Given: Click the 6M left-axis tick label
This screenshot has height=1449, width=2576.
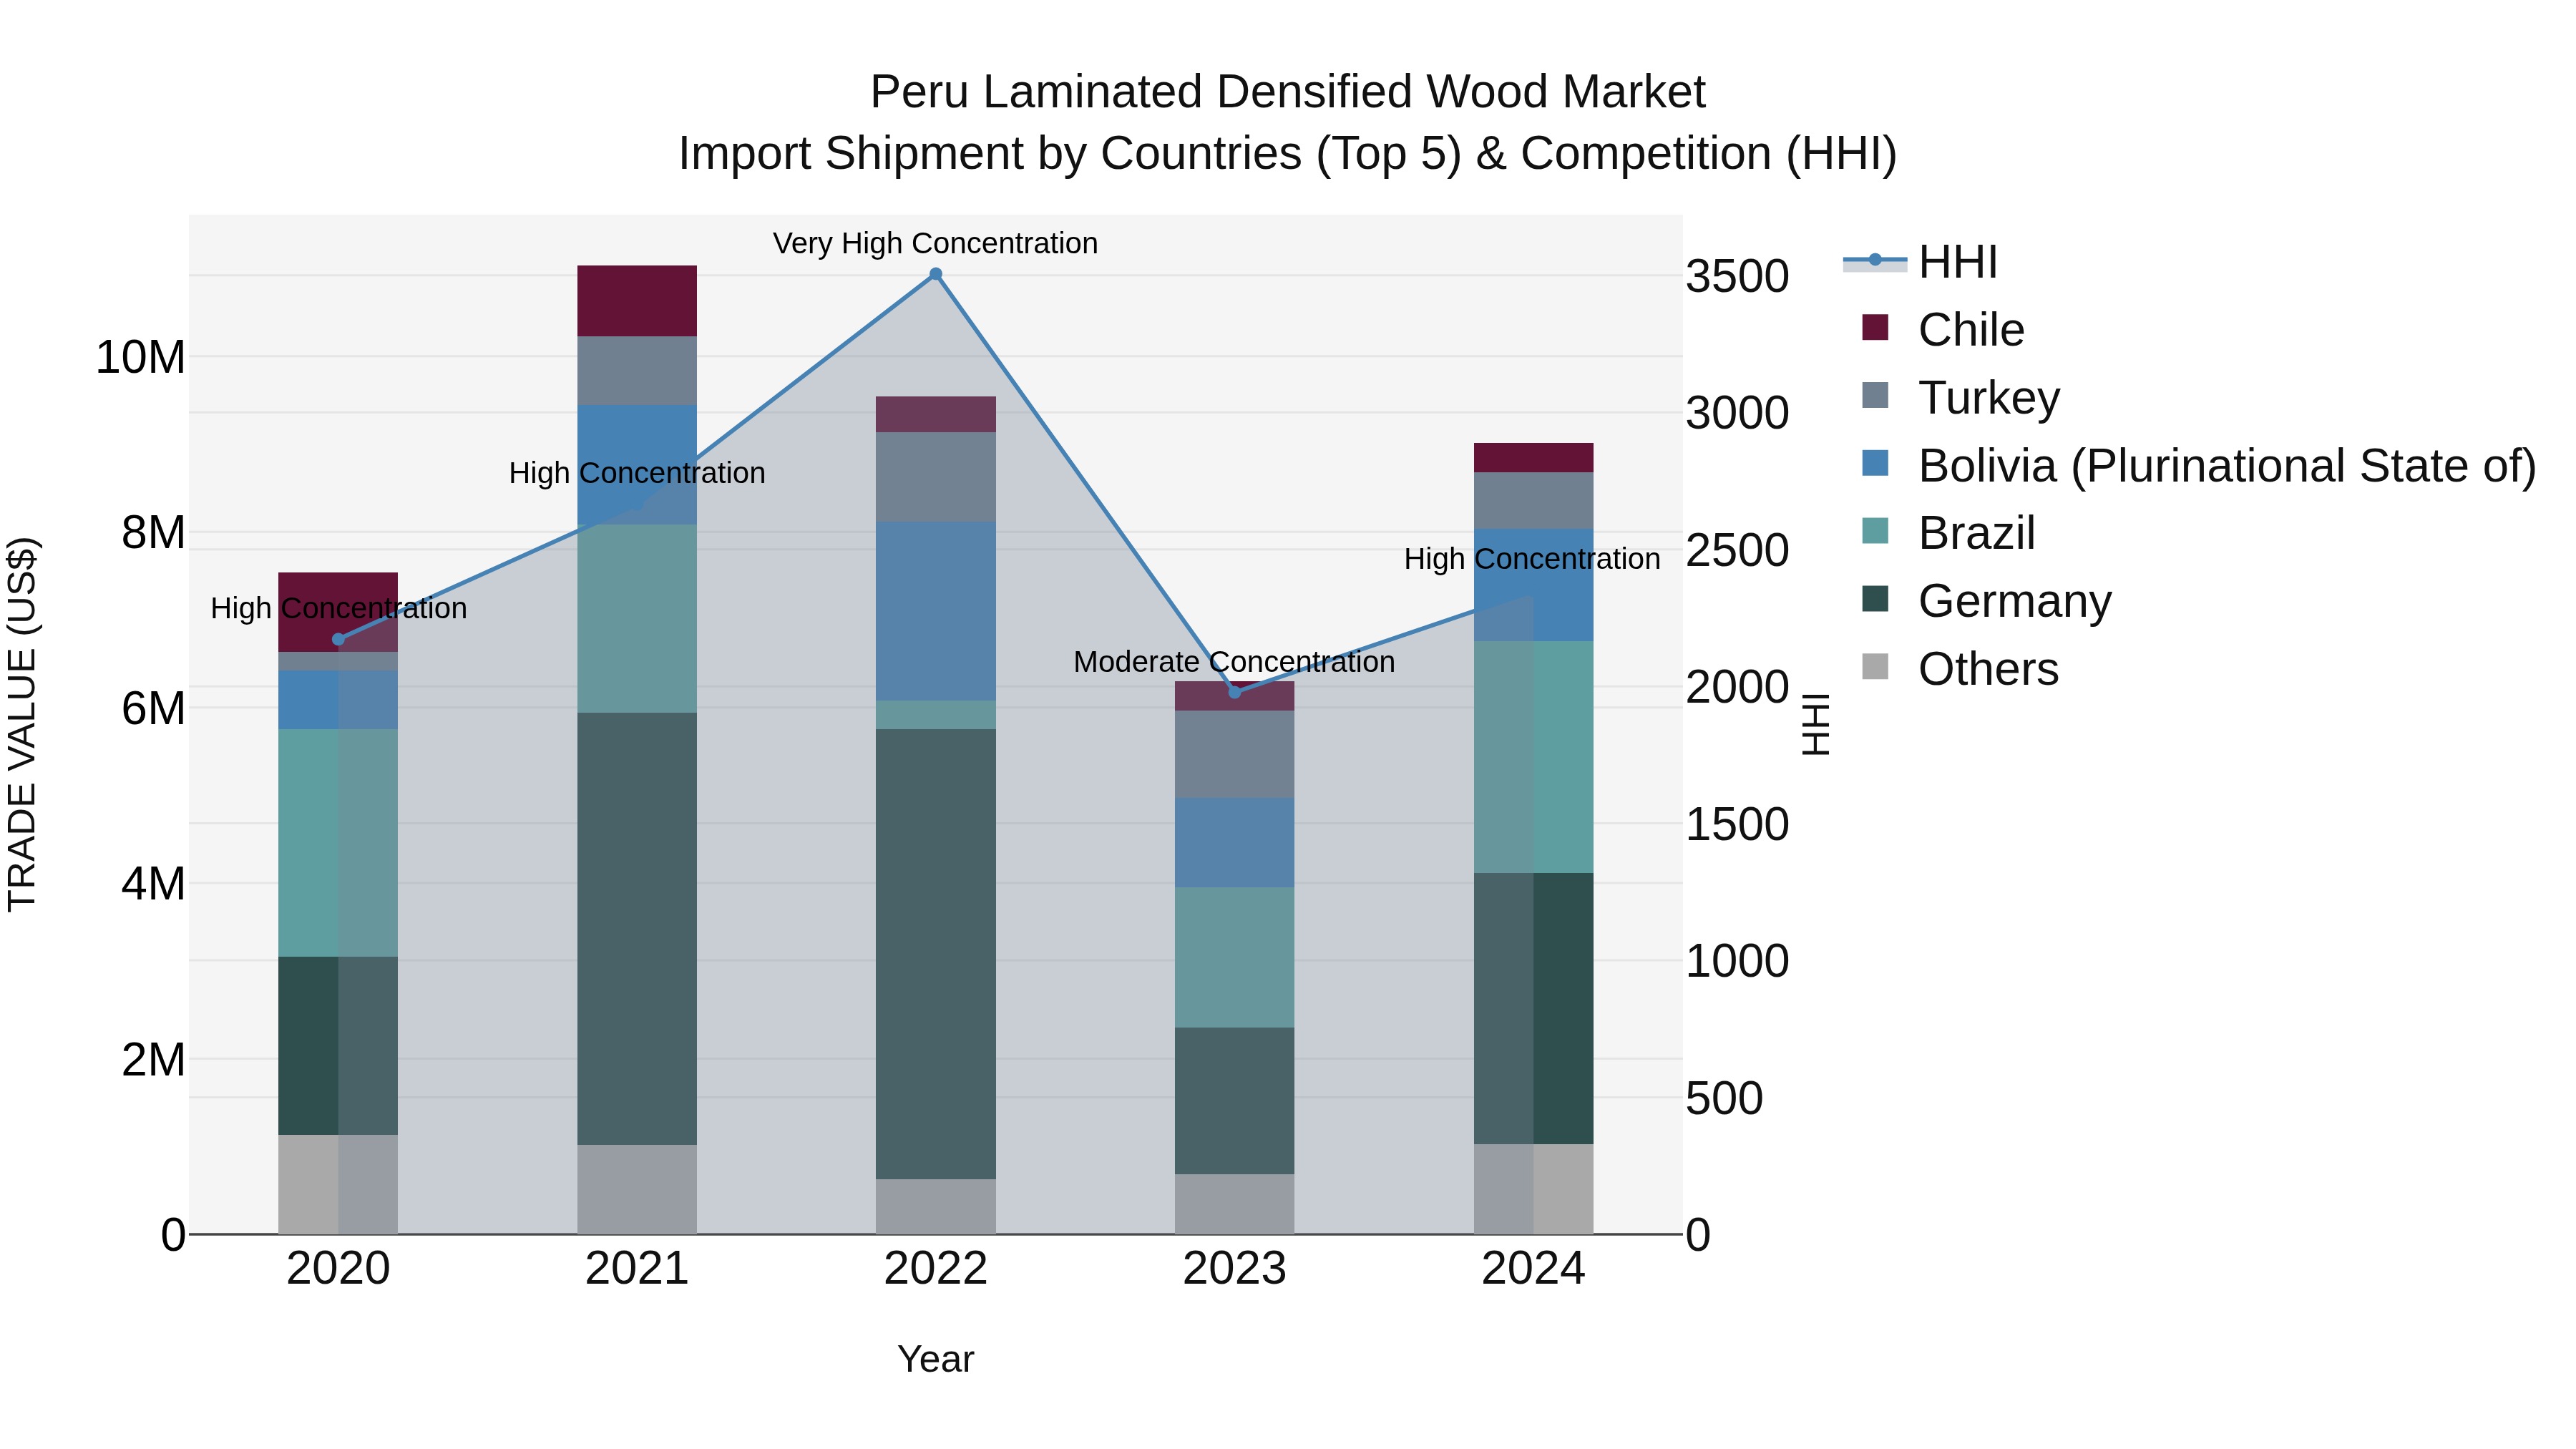Looking at the screenshot, I should (x=153, y=708).
